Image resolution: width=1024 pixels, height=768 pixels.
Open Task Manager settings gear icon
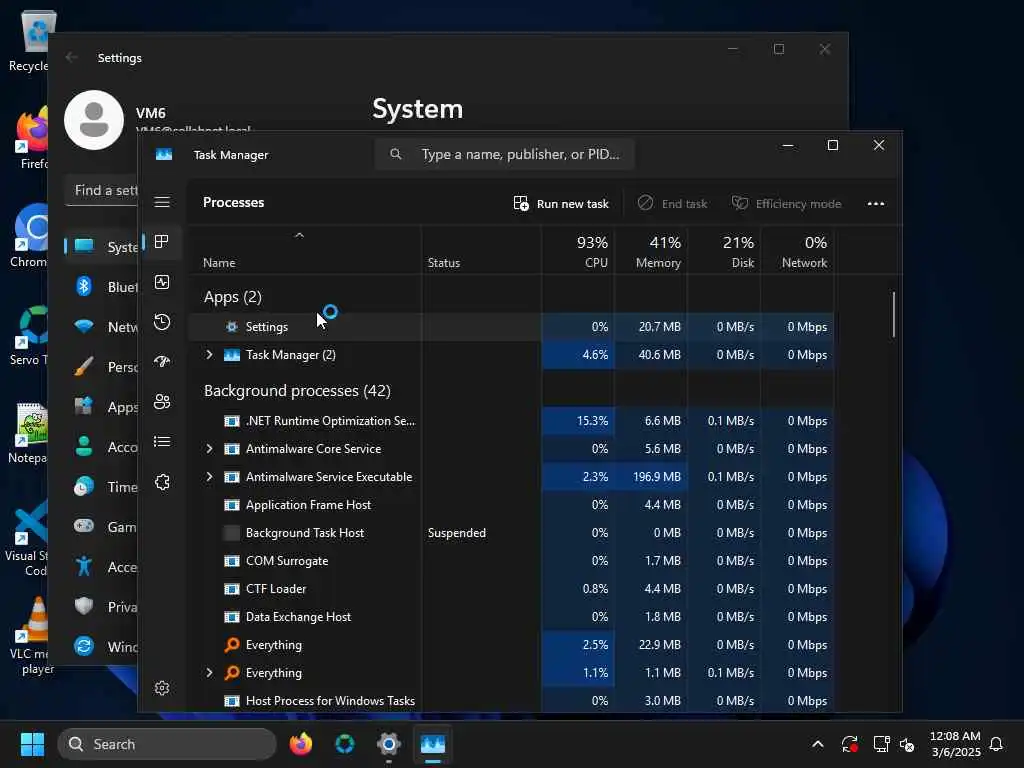tap(162, 688)
